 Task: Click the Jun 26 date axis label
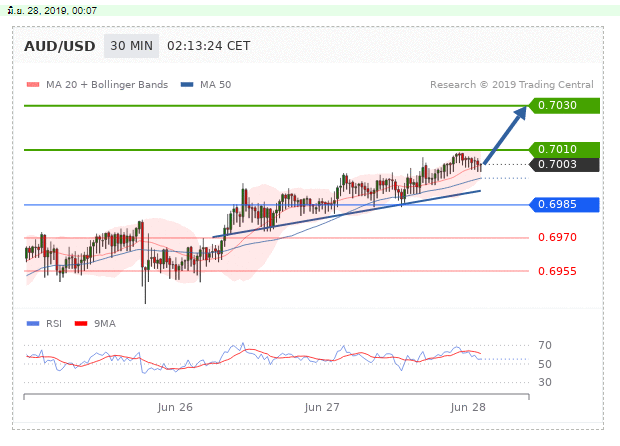[x=175, y=407]
